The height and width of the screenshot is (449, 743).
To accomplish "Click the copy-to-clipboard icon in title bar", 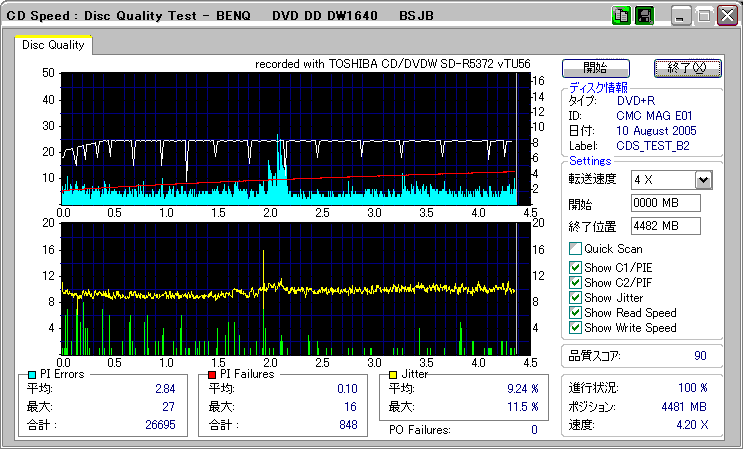I will pos(621,15).
